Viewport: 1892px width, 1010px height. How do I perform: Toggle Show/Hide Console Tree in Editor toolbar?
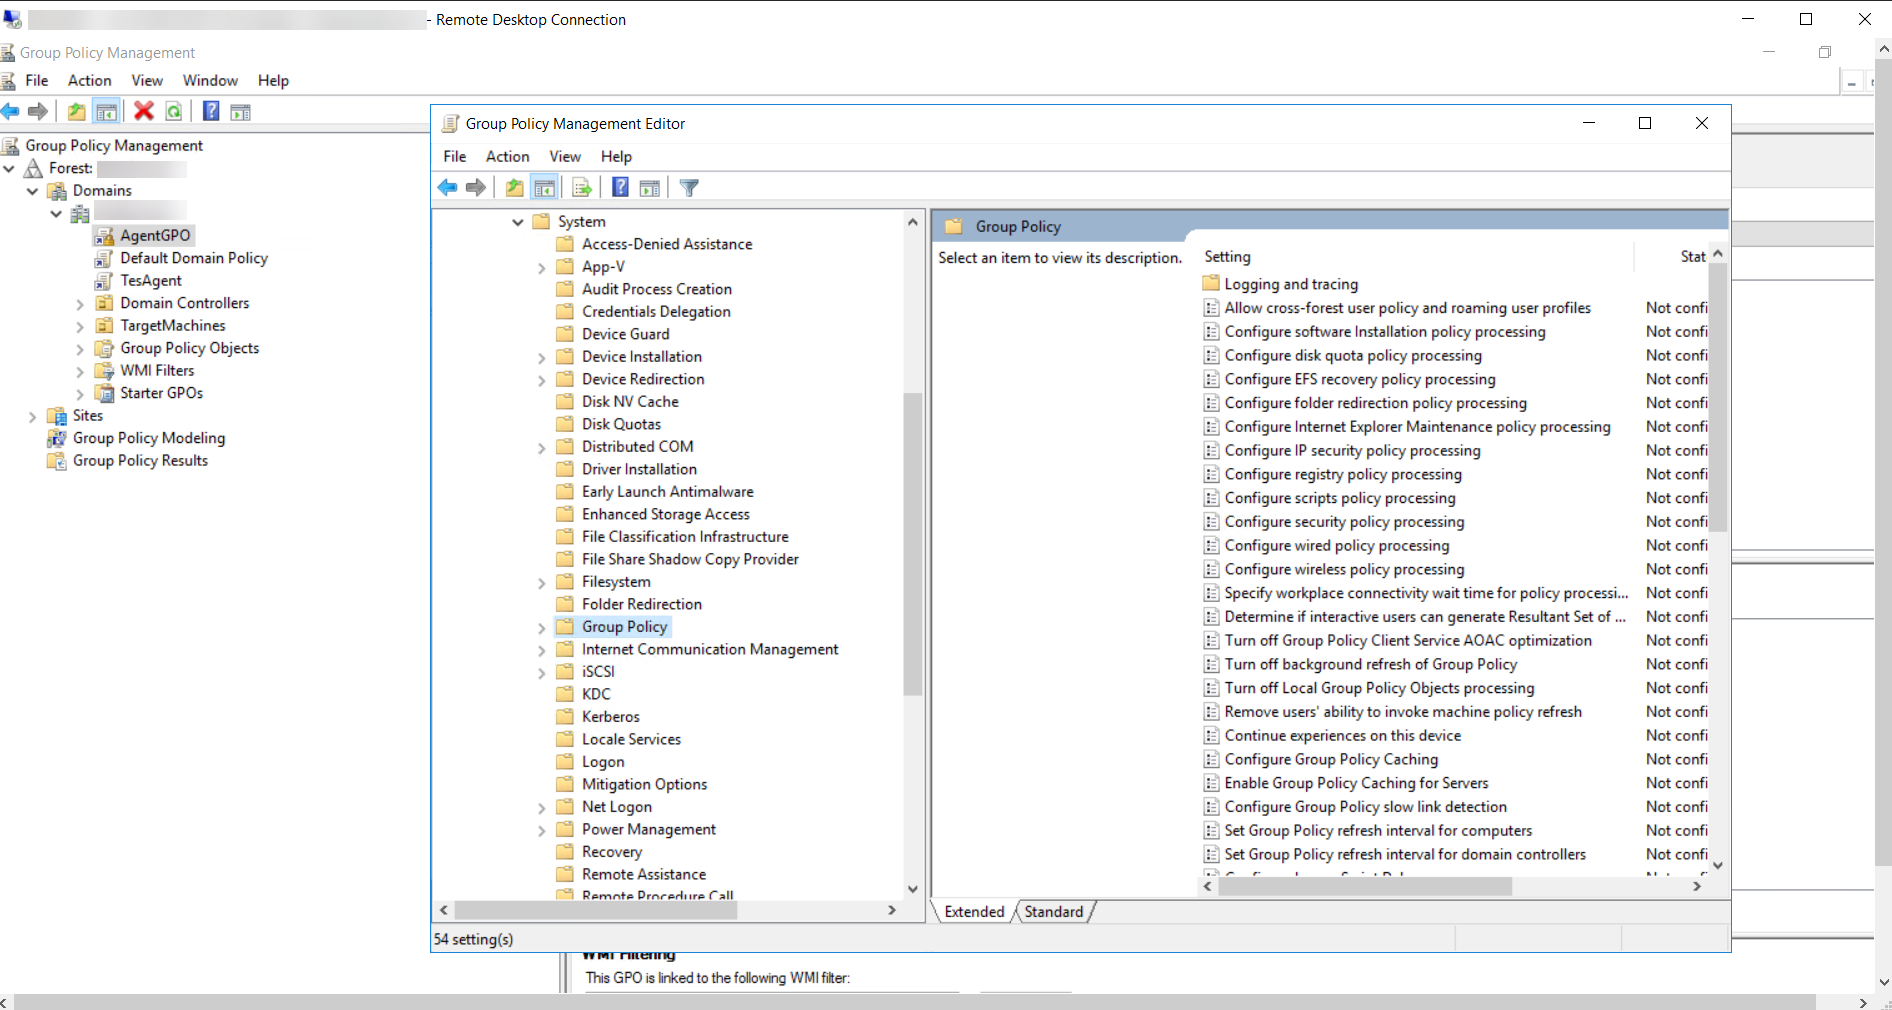tap(545, 188)
